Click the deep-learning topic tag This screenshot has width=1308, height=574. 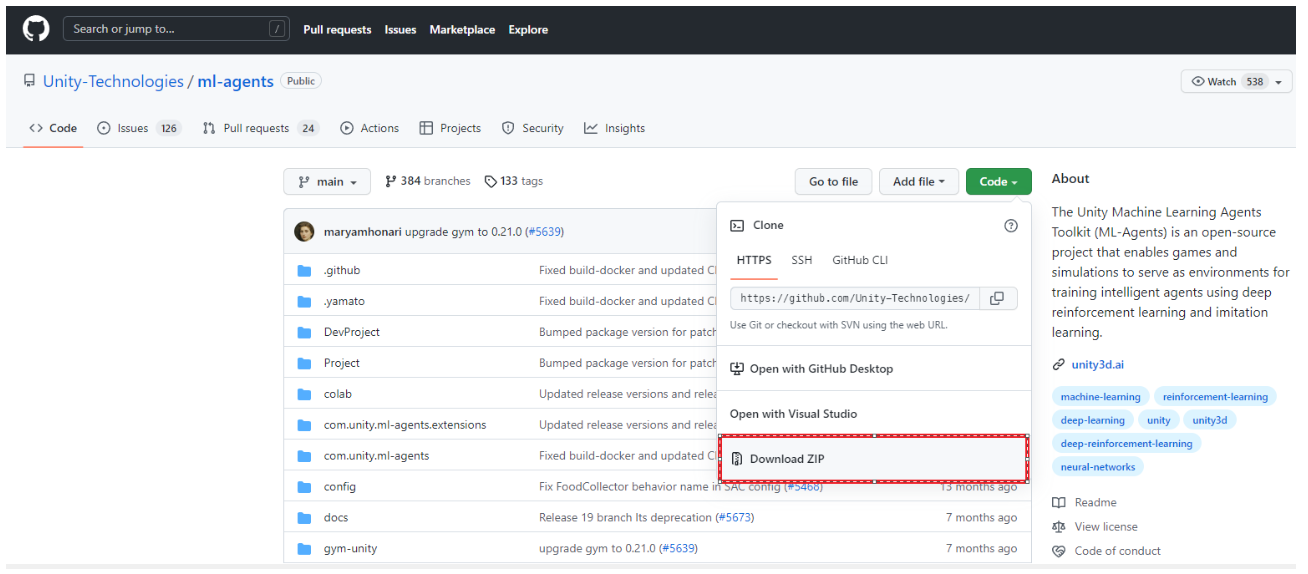pos(1092,420)
